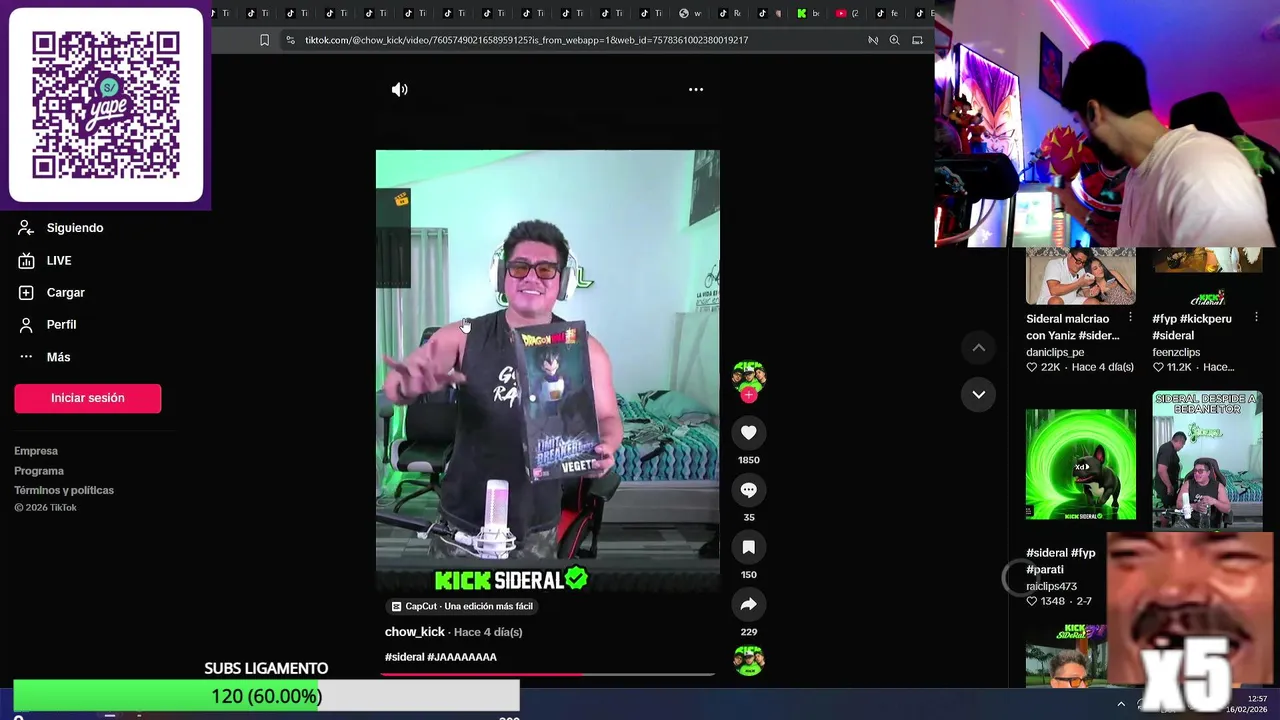Open Términos y políticas link
1280x720 pixels.
point(64,490)
